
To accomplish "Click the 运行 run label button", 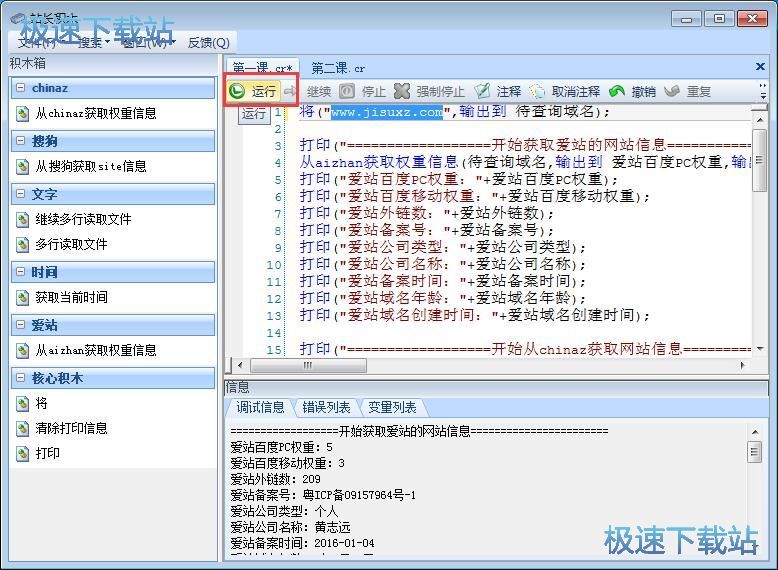I will [263, 91].
